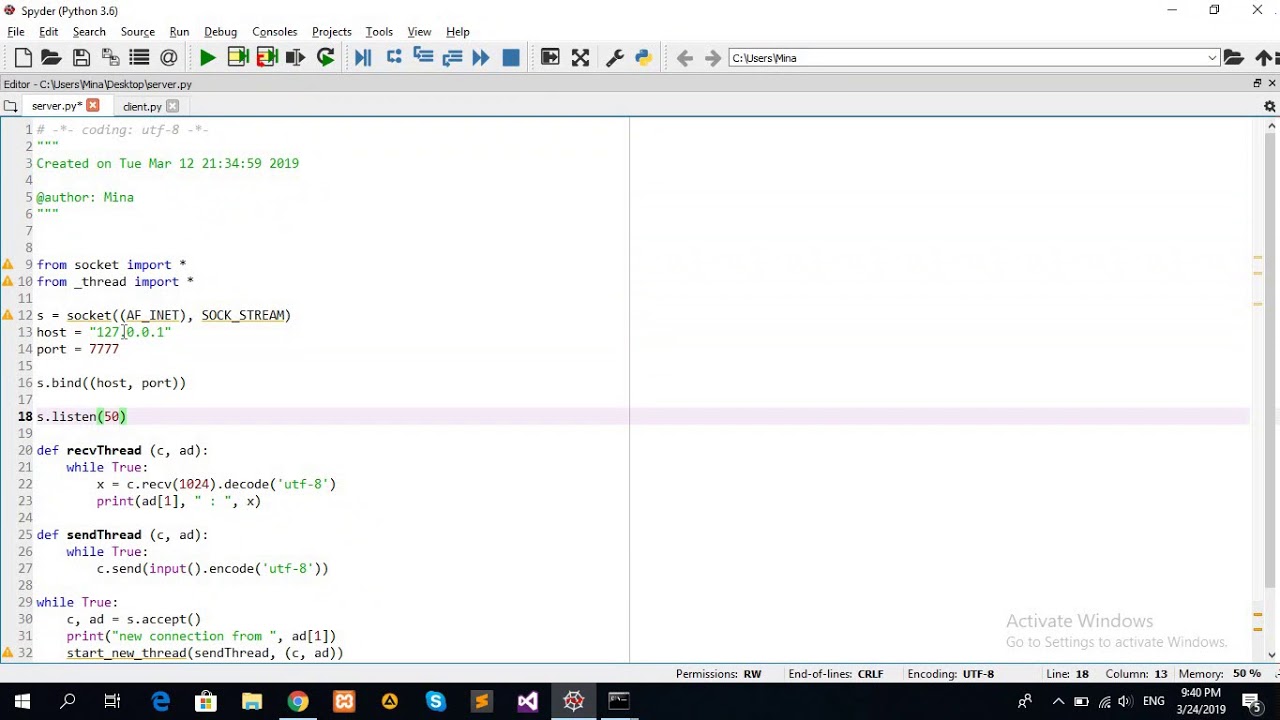Screen dimensions: 1280x720
Task: Browse for a working directory
Action: (1234, 58)
